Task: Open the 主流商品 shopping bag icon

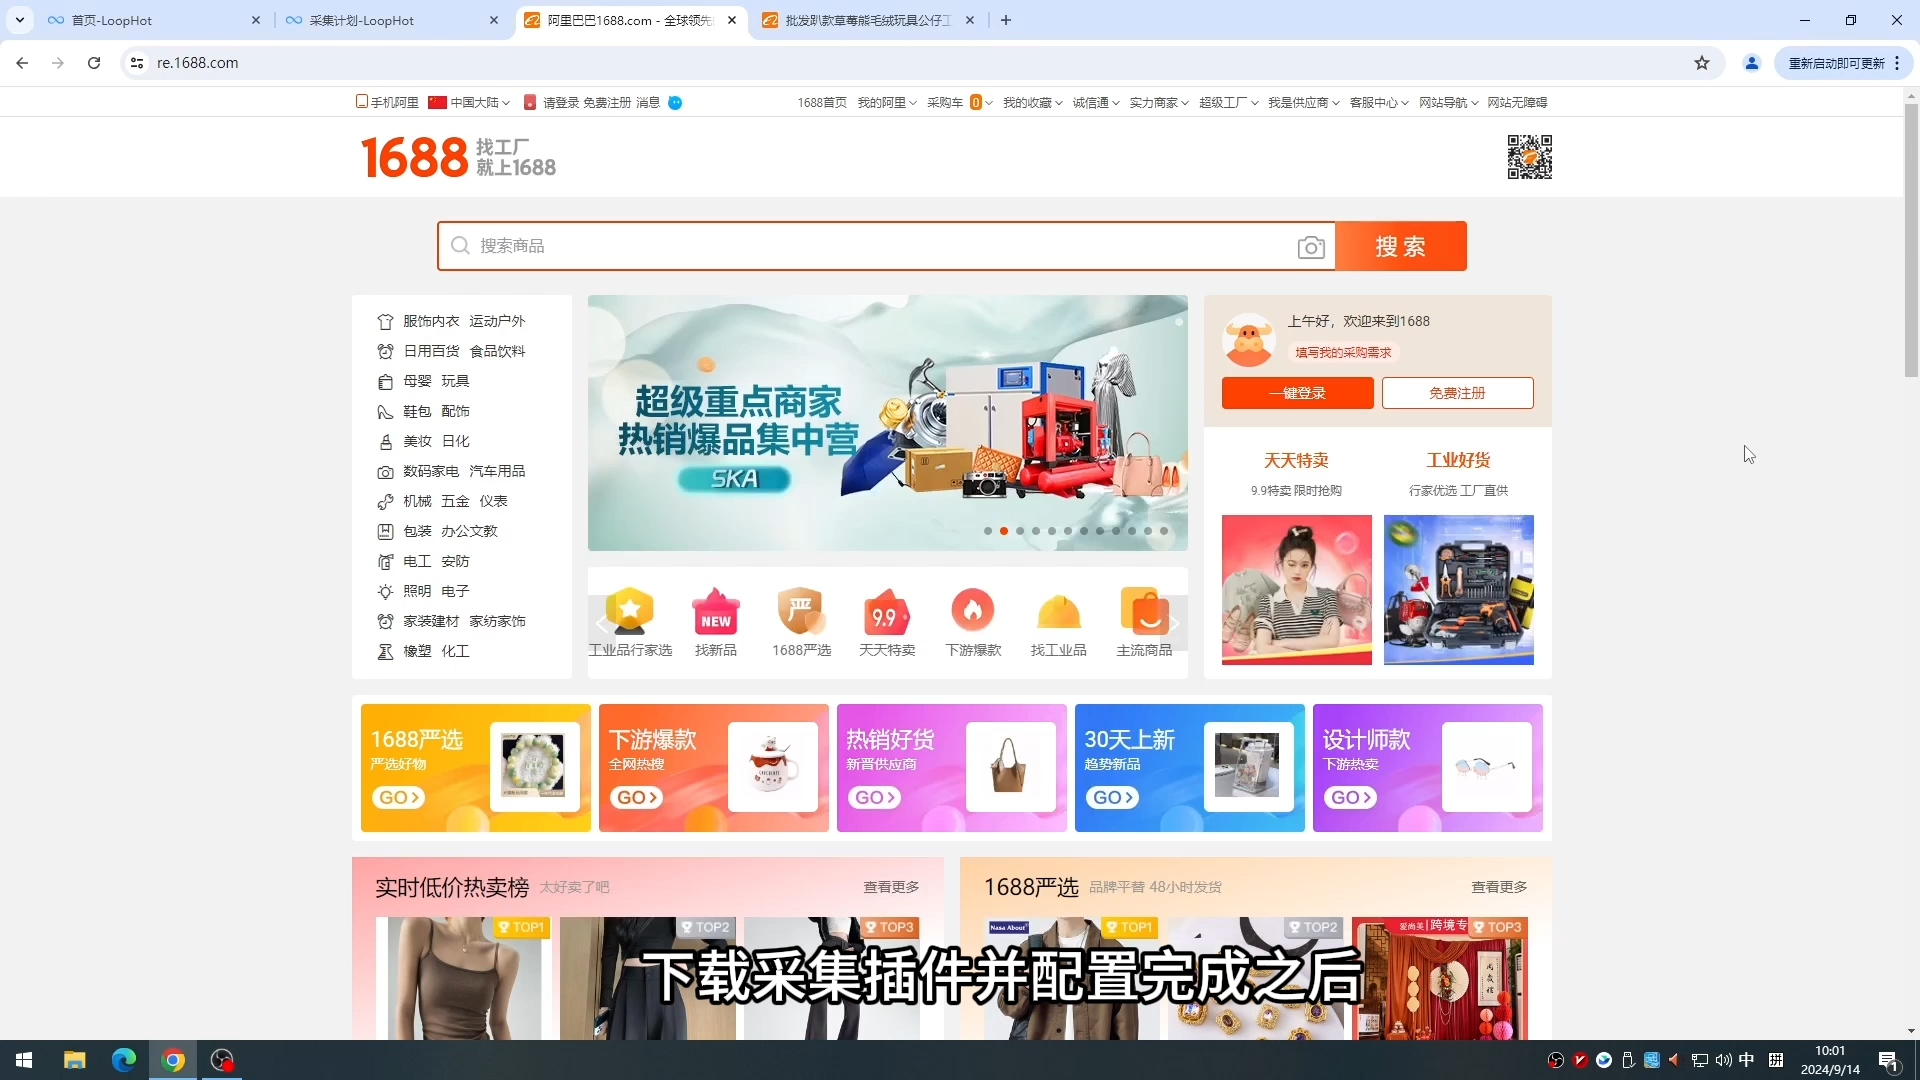Action: tap(1145, 612)
